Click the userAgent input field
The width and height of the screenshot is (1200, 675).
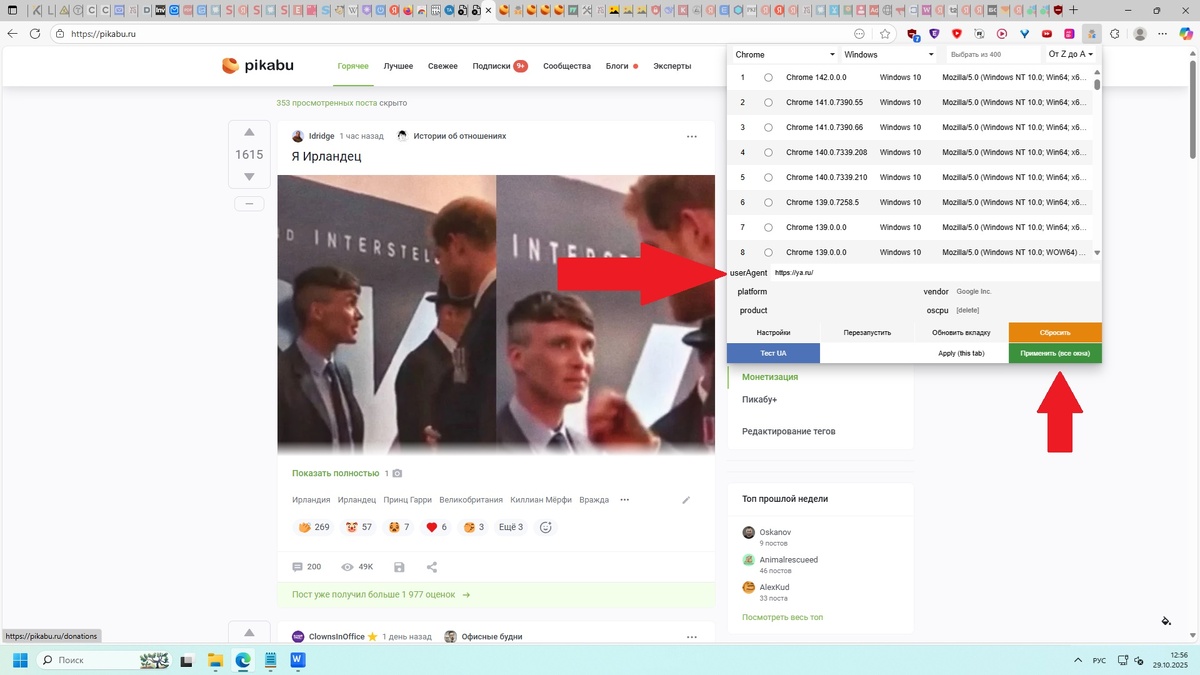click(935, 272)
